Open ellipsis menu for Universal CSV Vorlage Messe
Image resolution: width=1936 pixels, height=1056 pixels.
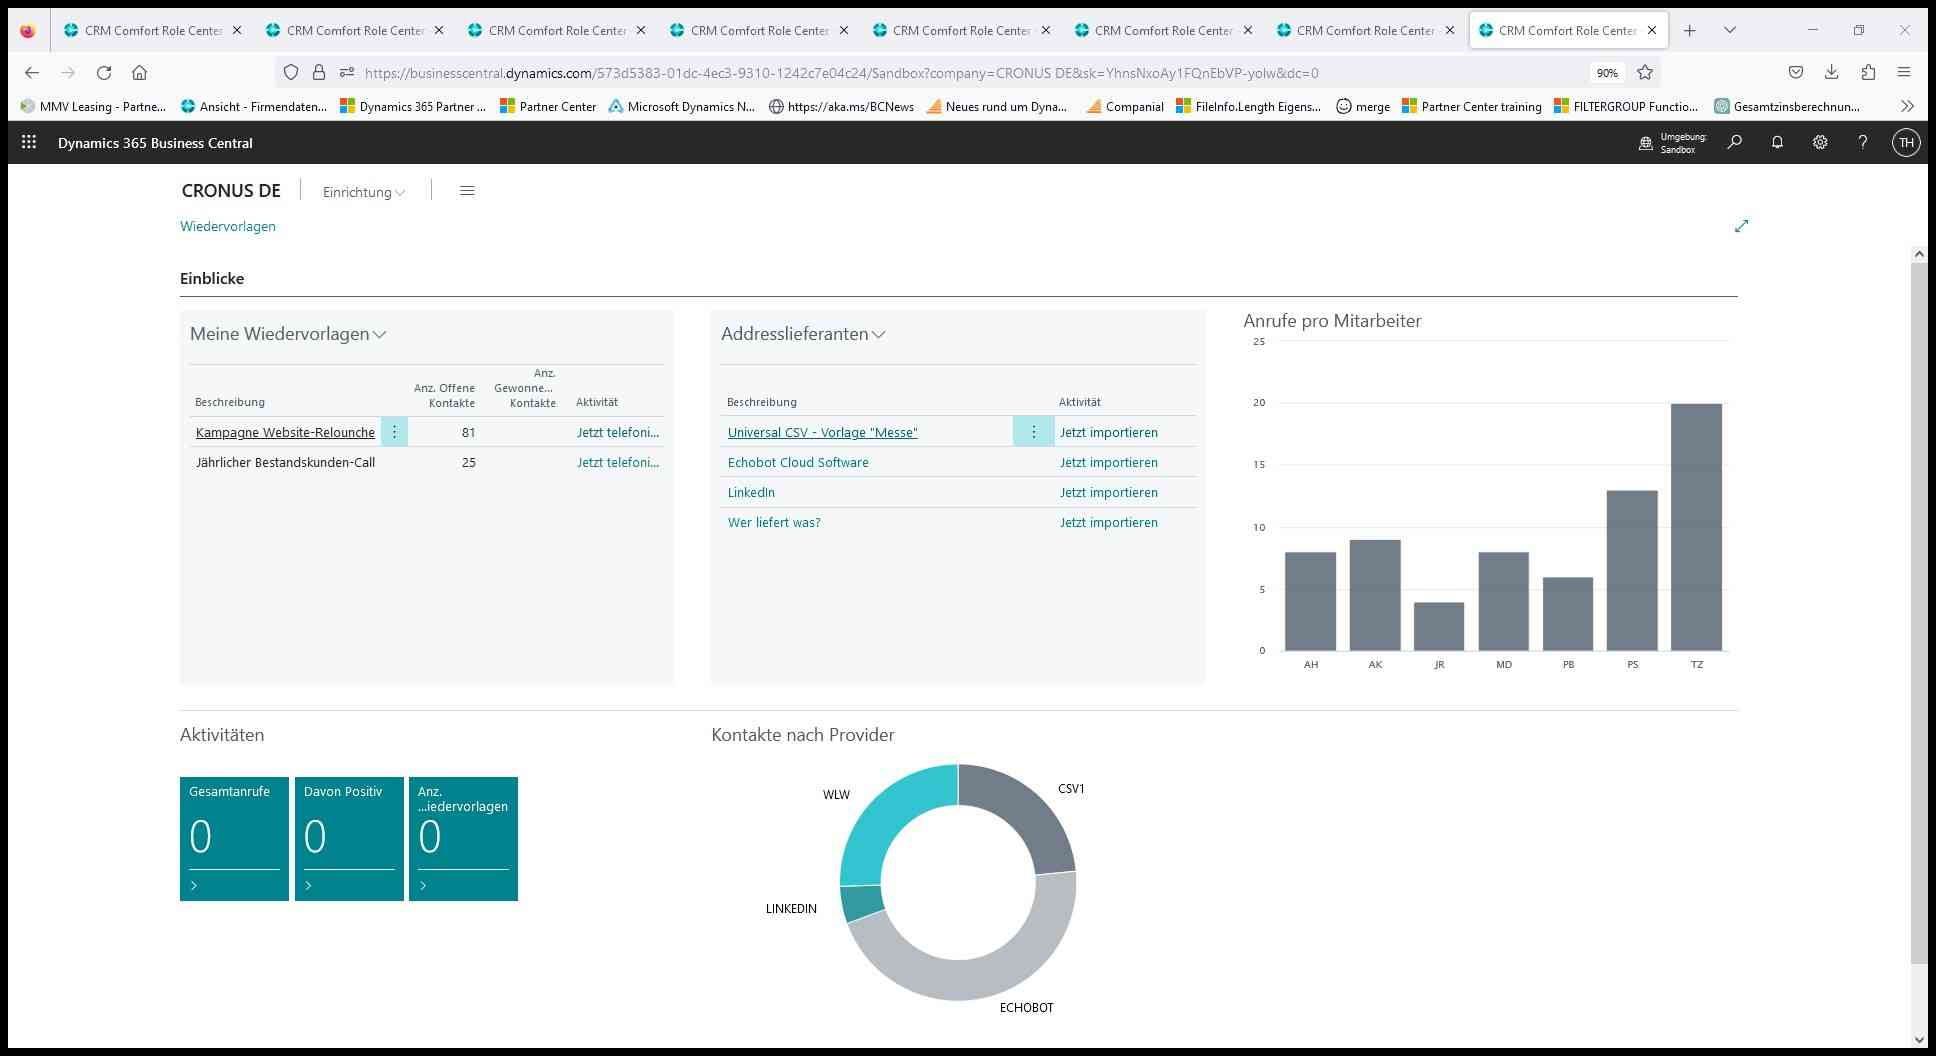(x=1033, y=431)
